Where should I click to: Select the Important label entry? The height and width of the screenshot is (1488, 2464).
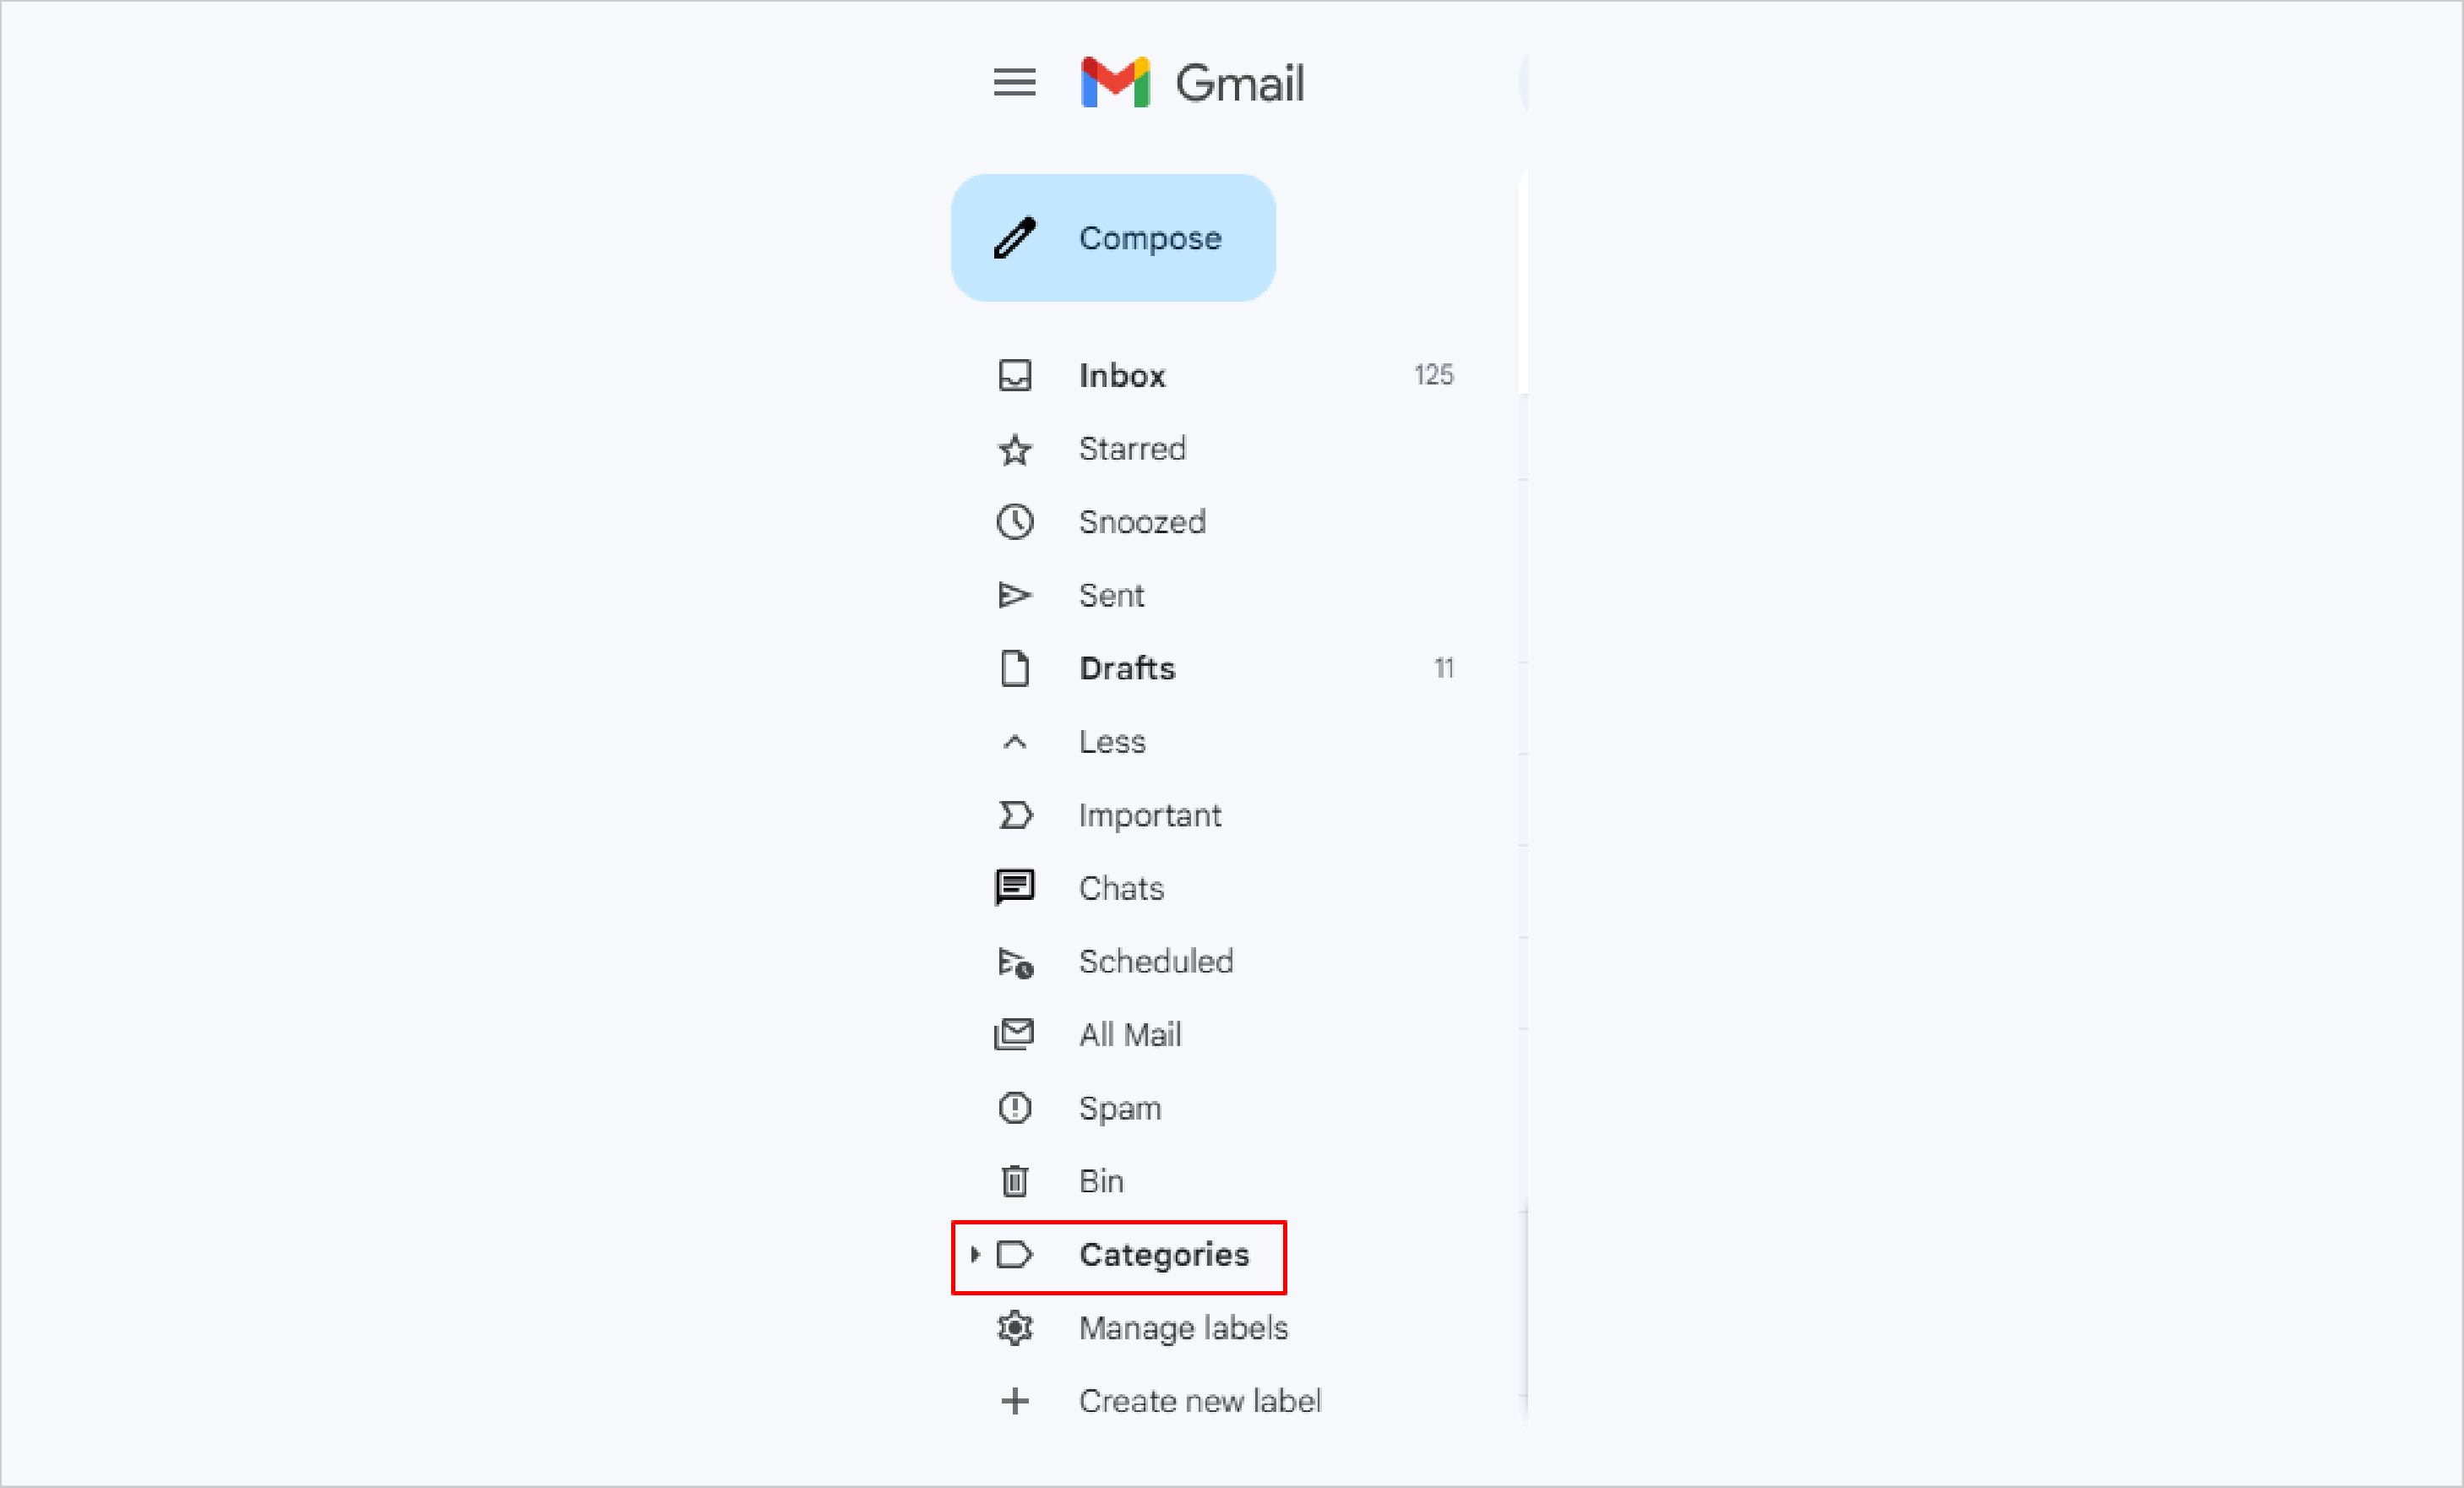[x=1150, y=815]
